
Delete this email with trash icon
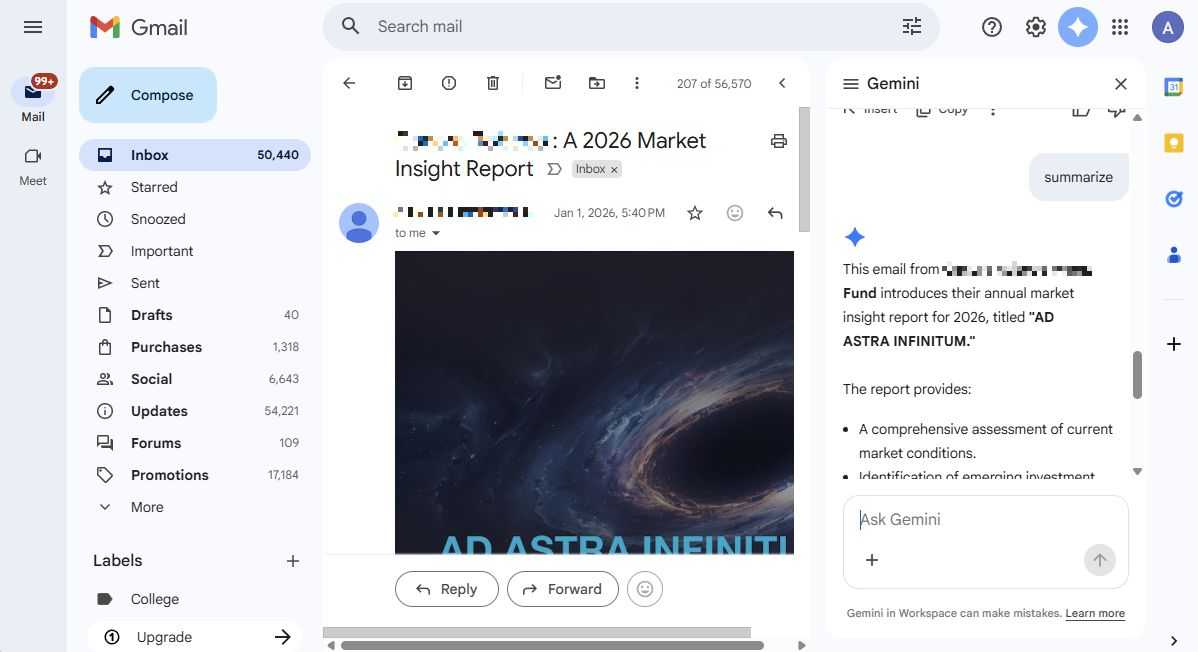(x=493, y=83)
